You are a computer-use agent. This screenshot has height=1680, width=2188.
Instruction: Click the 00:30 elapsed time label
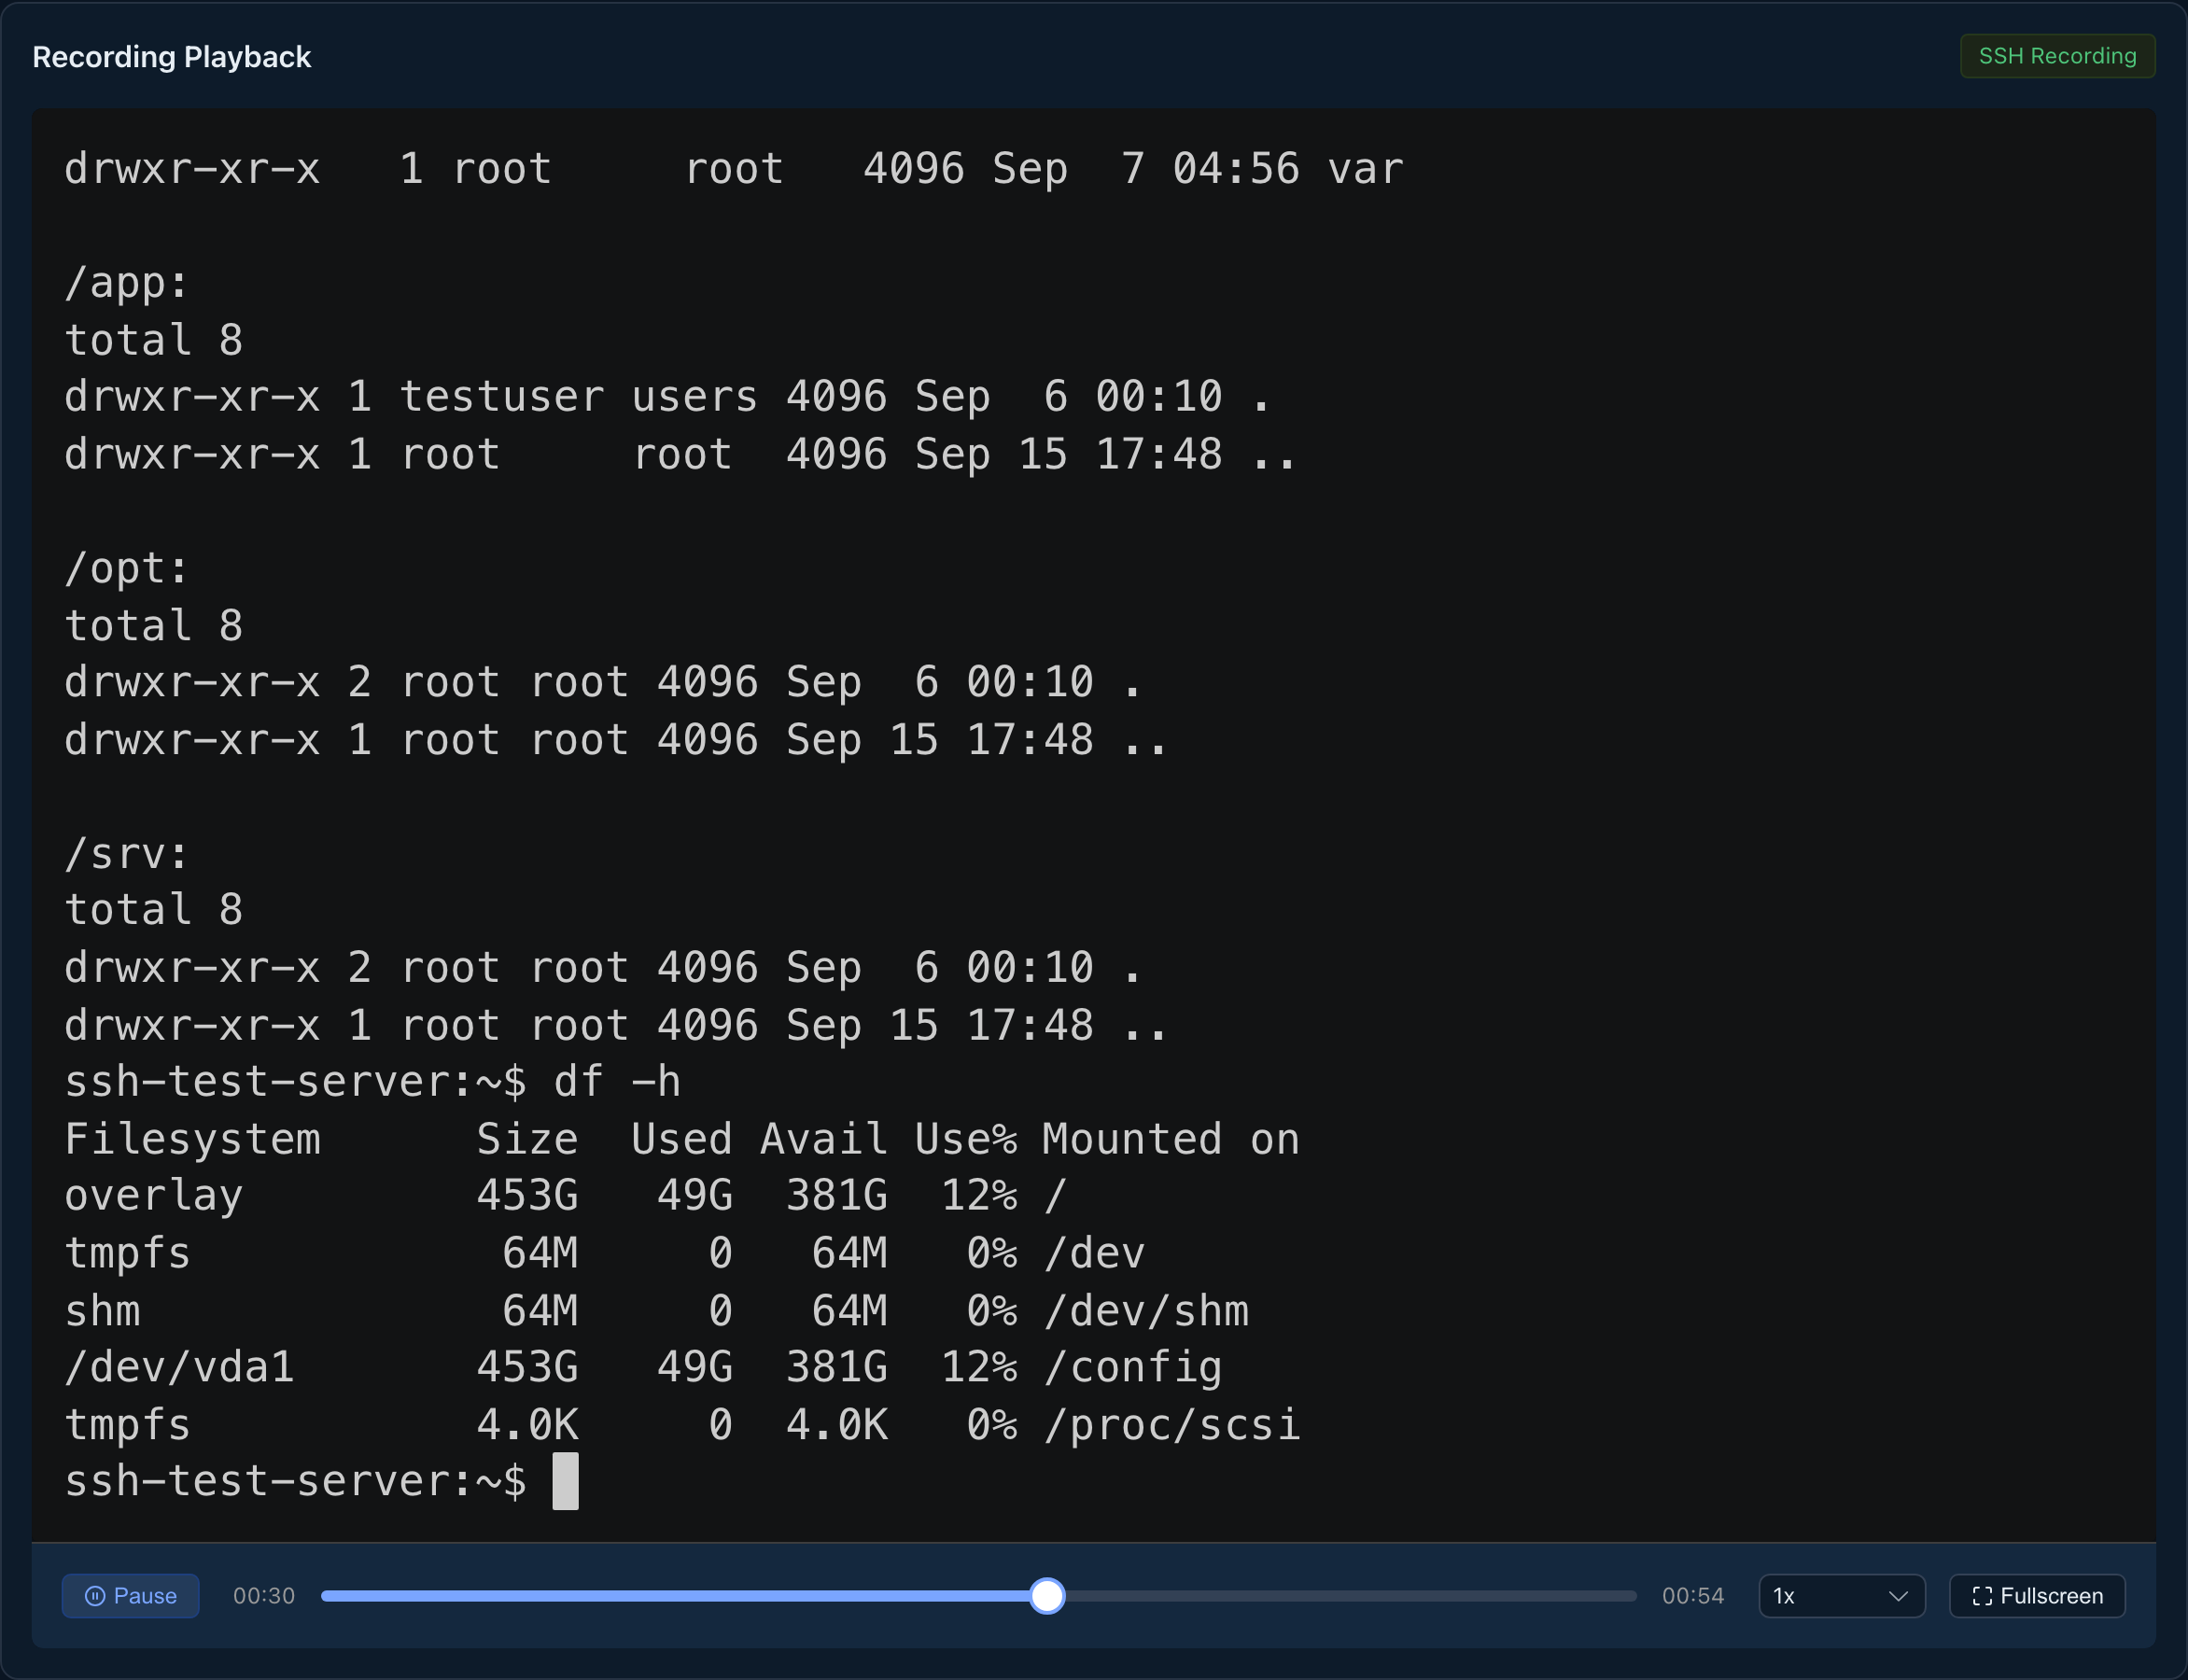[x=264, y=1595]
